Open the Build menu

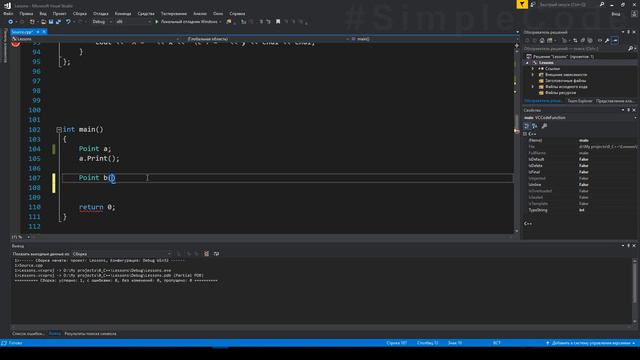pyautogui.click(x=80, y=13)
